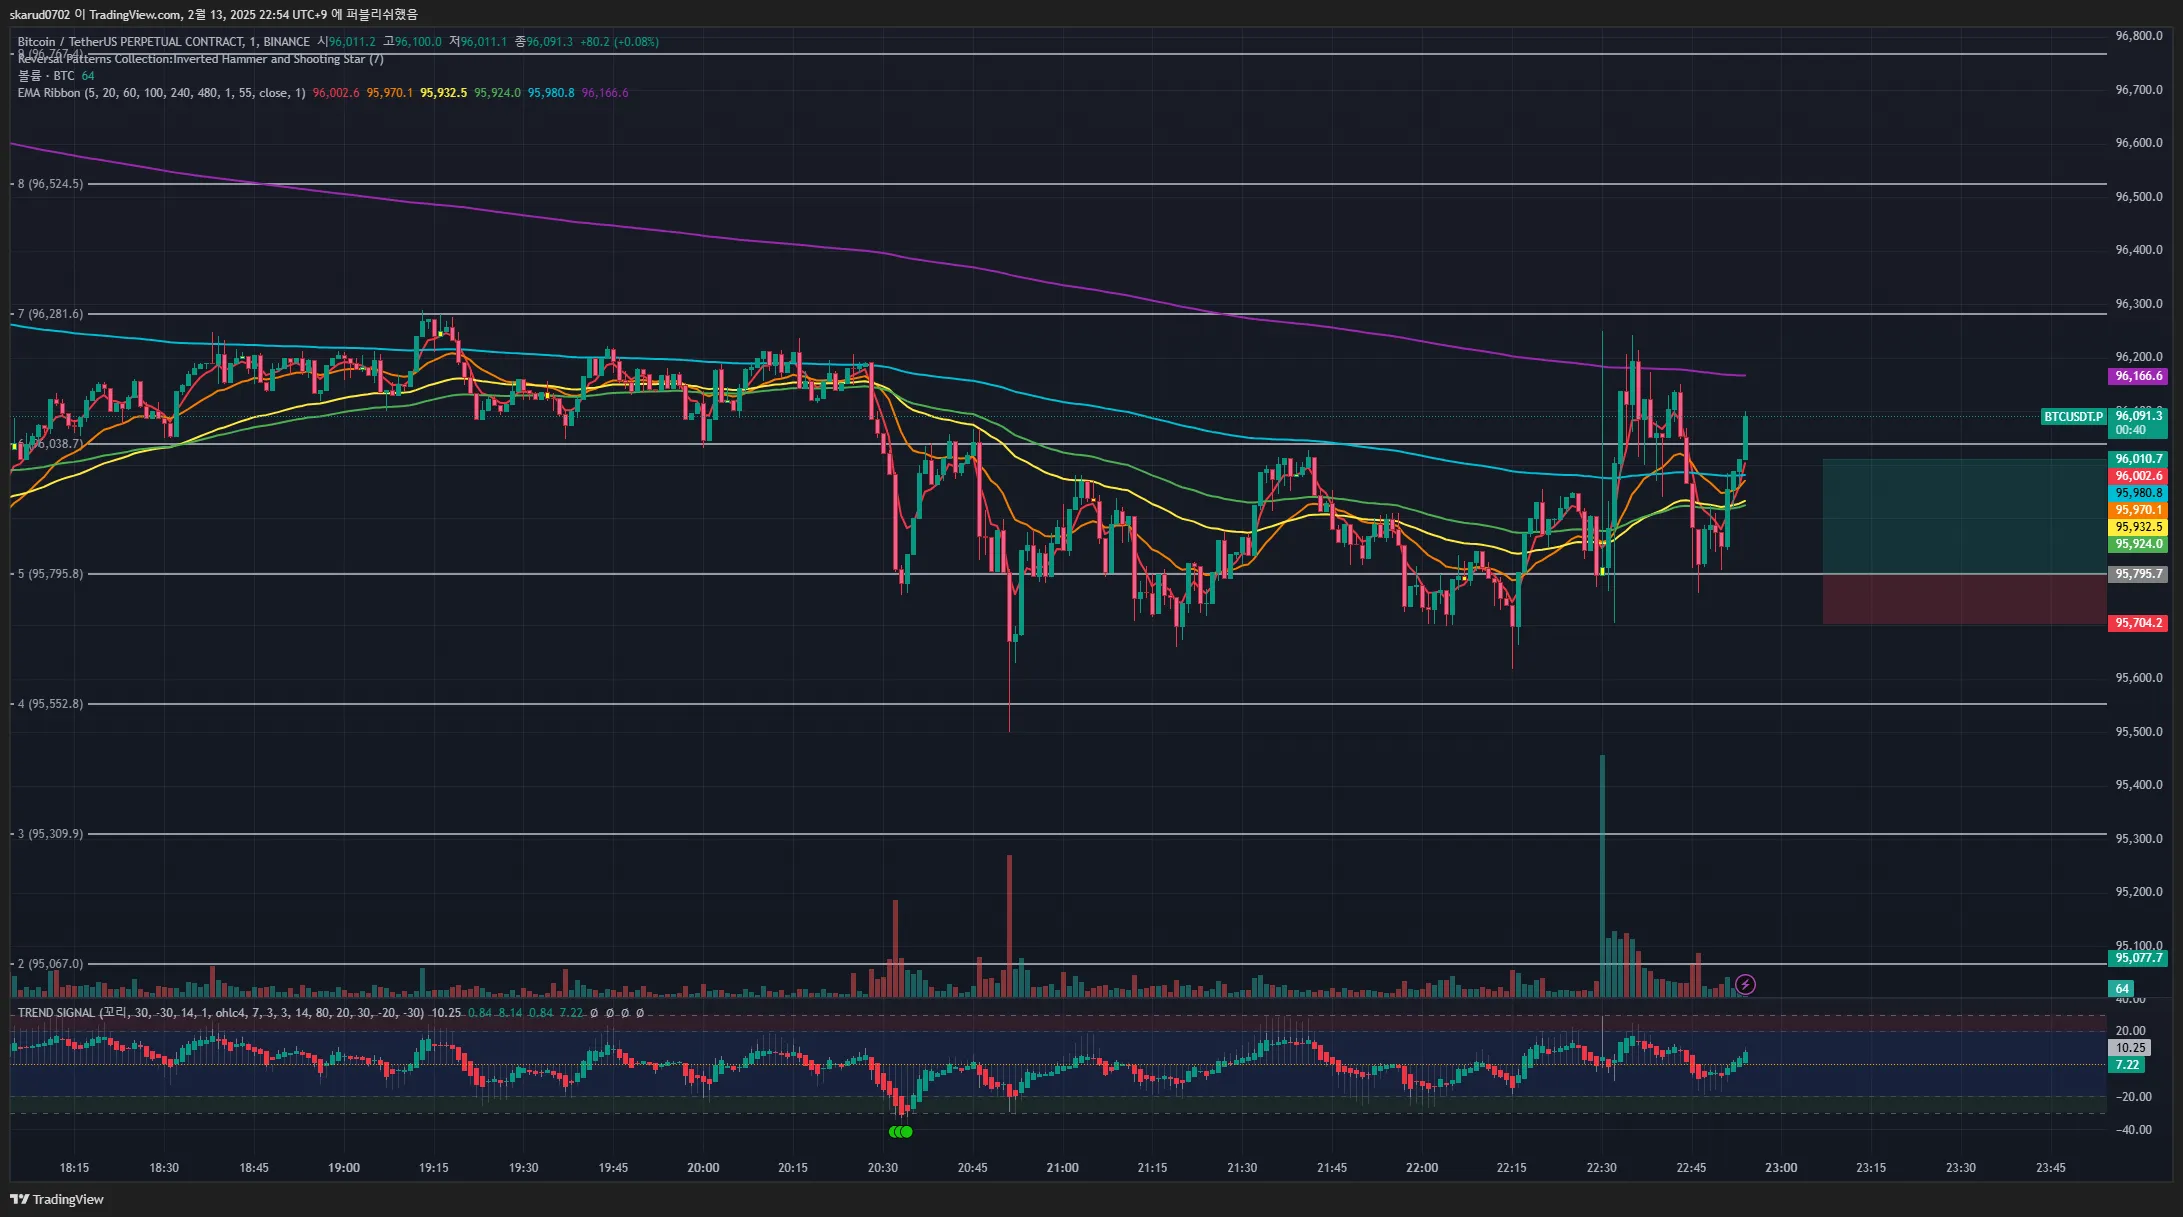This screenshot has height=1217, width=2183.
Task: Click the 95,400.0 price scale label
Action: (x=2139, y=785)
